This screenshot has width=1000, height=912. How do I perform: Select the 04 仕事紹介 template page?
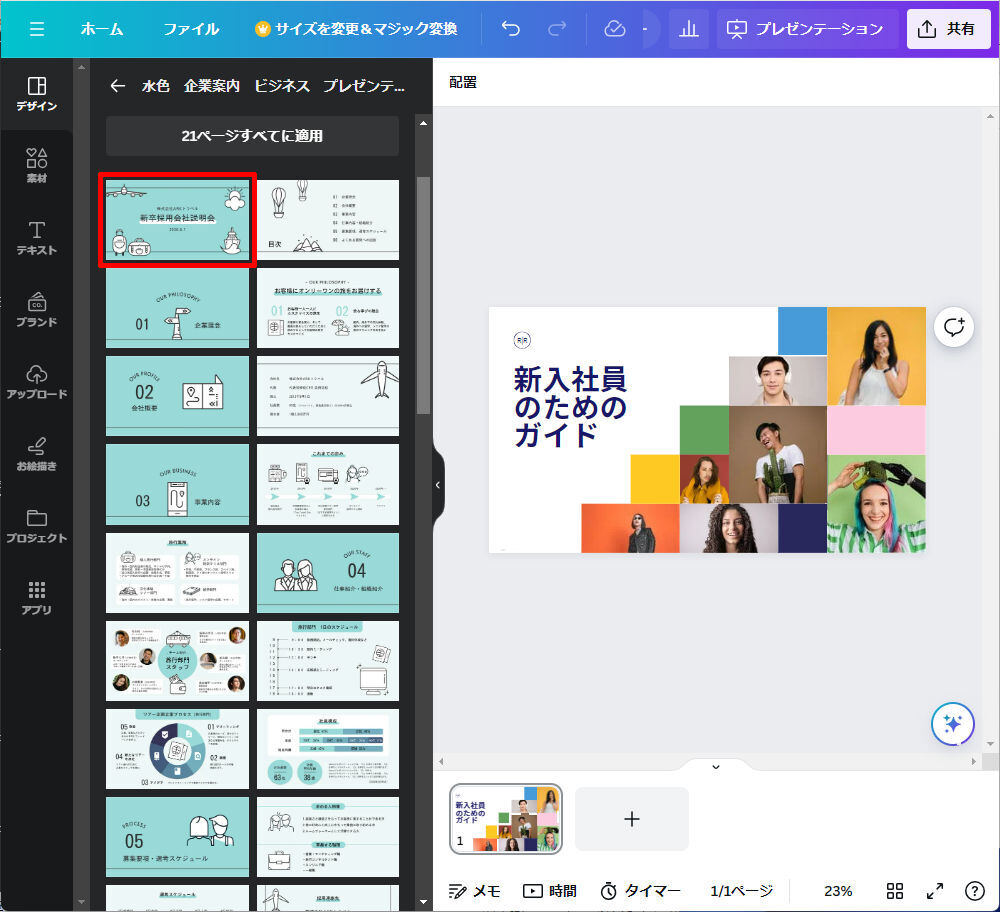[x=328, y=573]
